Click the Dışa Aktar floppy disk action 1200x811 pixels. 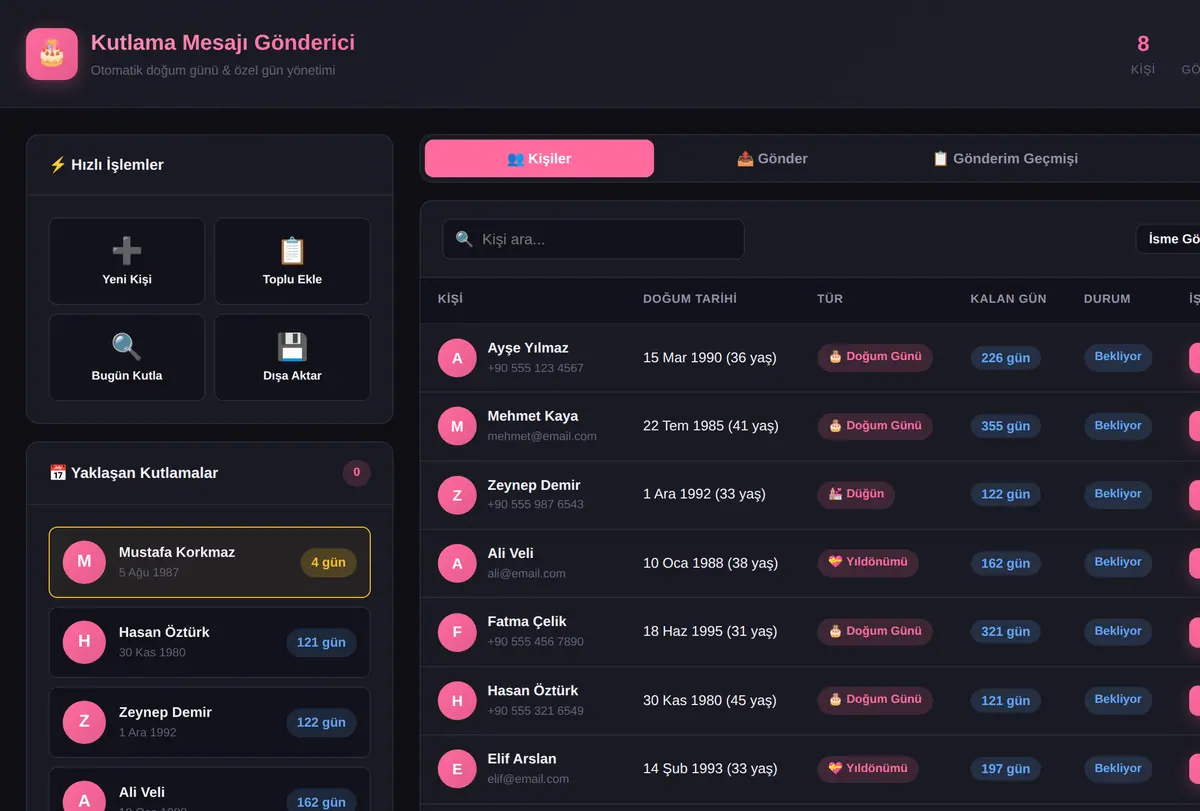[292, 357]
